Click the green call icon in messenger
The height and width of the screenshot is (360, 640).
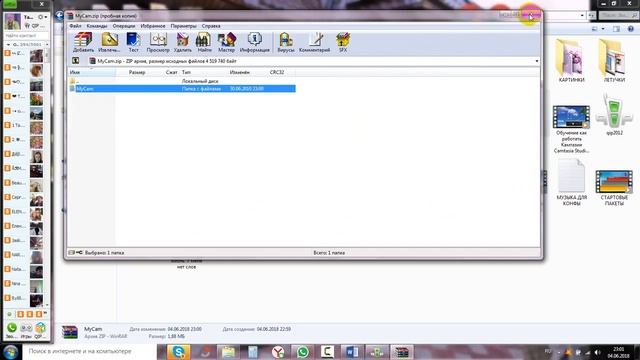(11, 328)
